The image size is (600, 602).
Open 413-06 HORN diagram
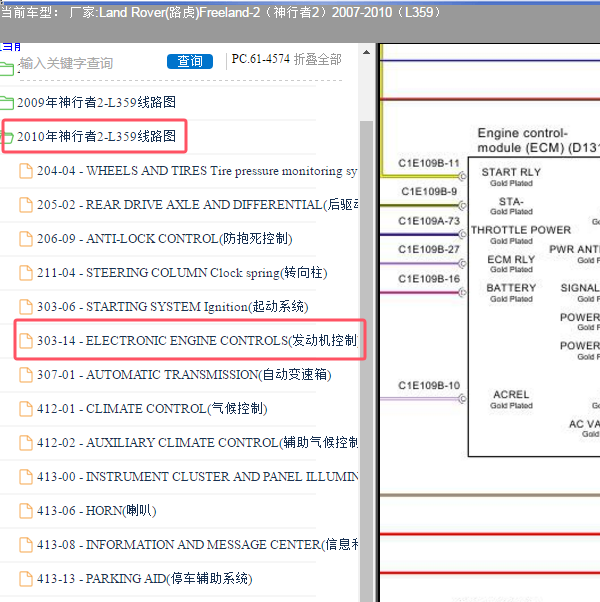(x=96, y=511)
